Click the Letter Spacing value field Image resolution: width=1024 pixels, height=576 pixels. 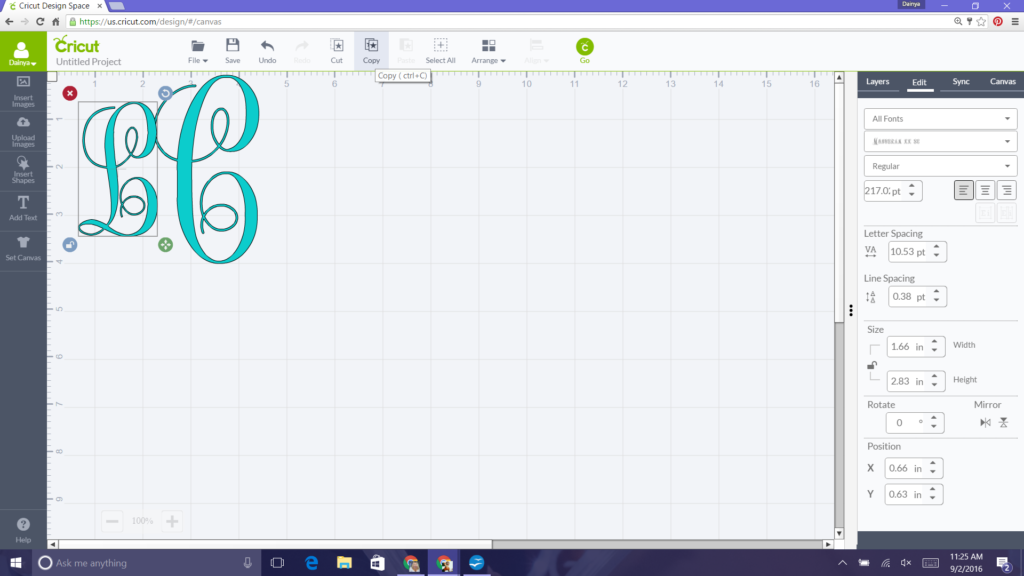tap(909, 251)
